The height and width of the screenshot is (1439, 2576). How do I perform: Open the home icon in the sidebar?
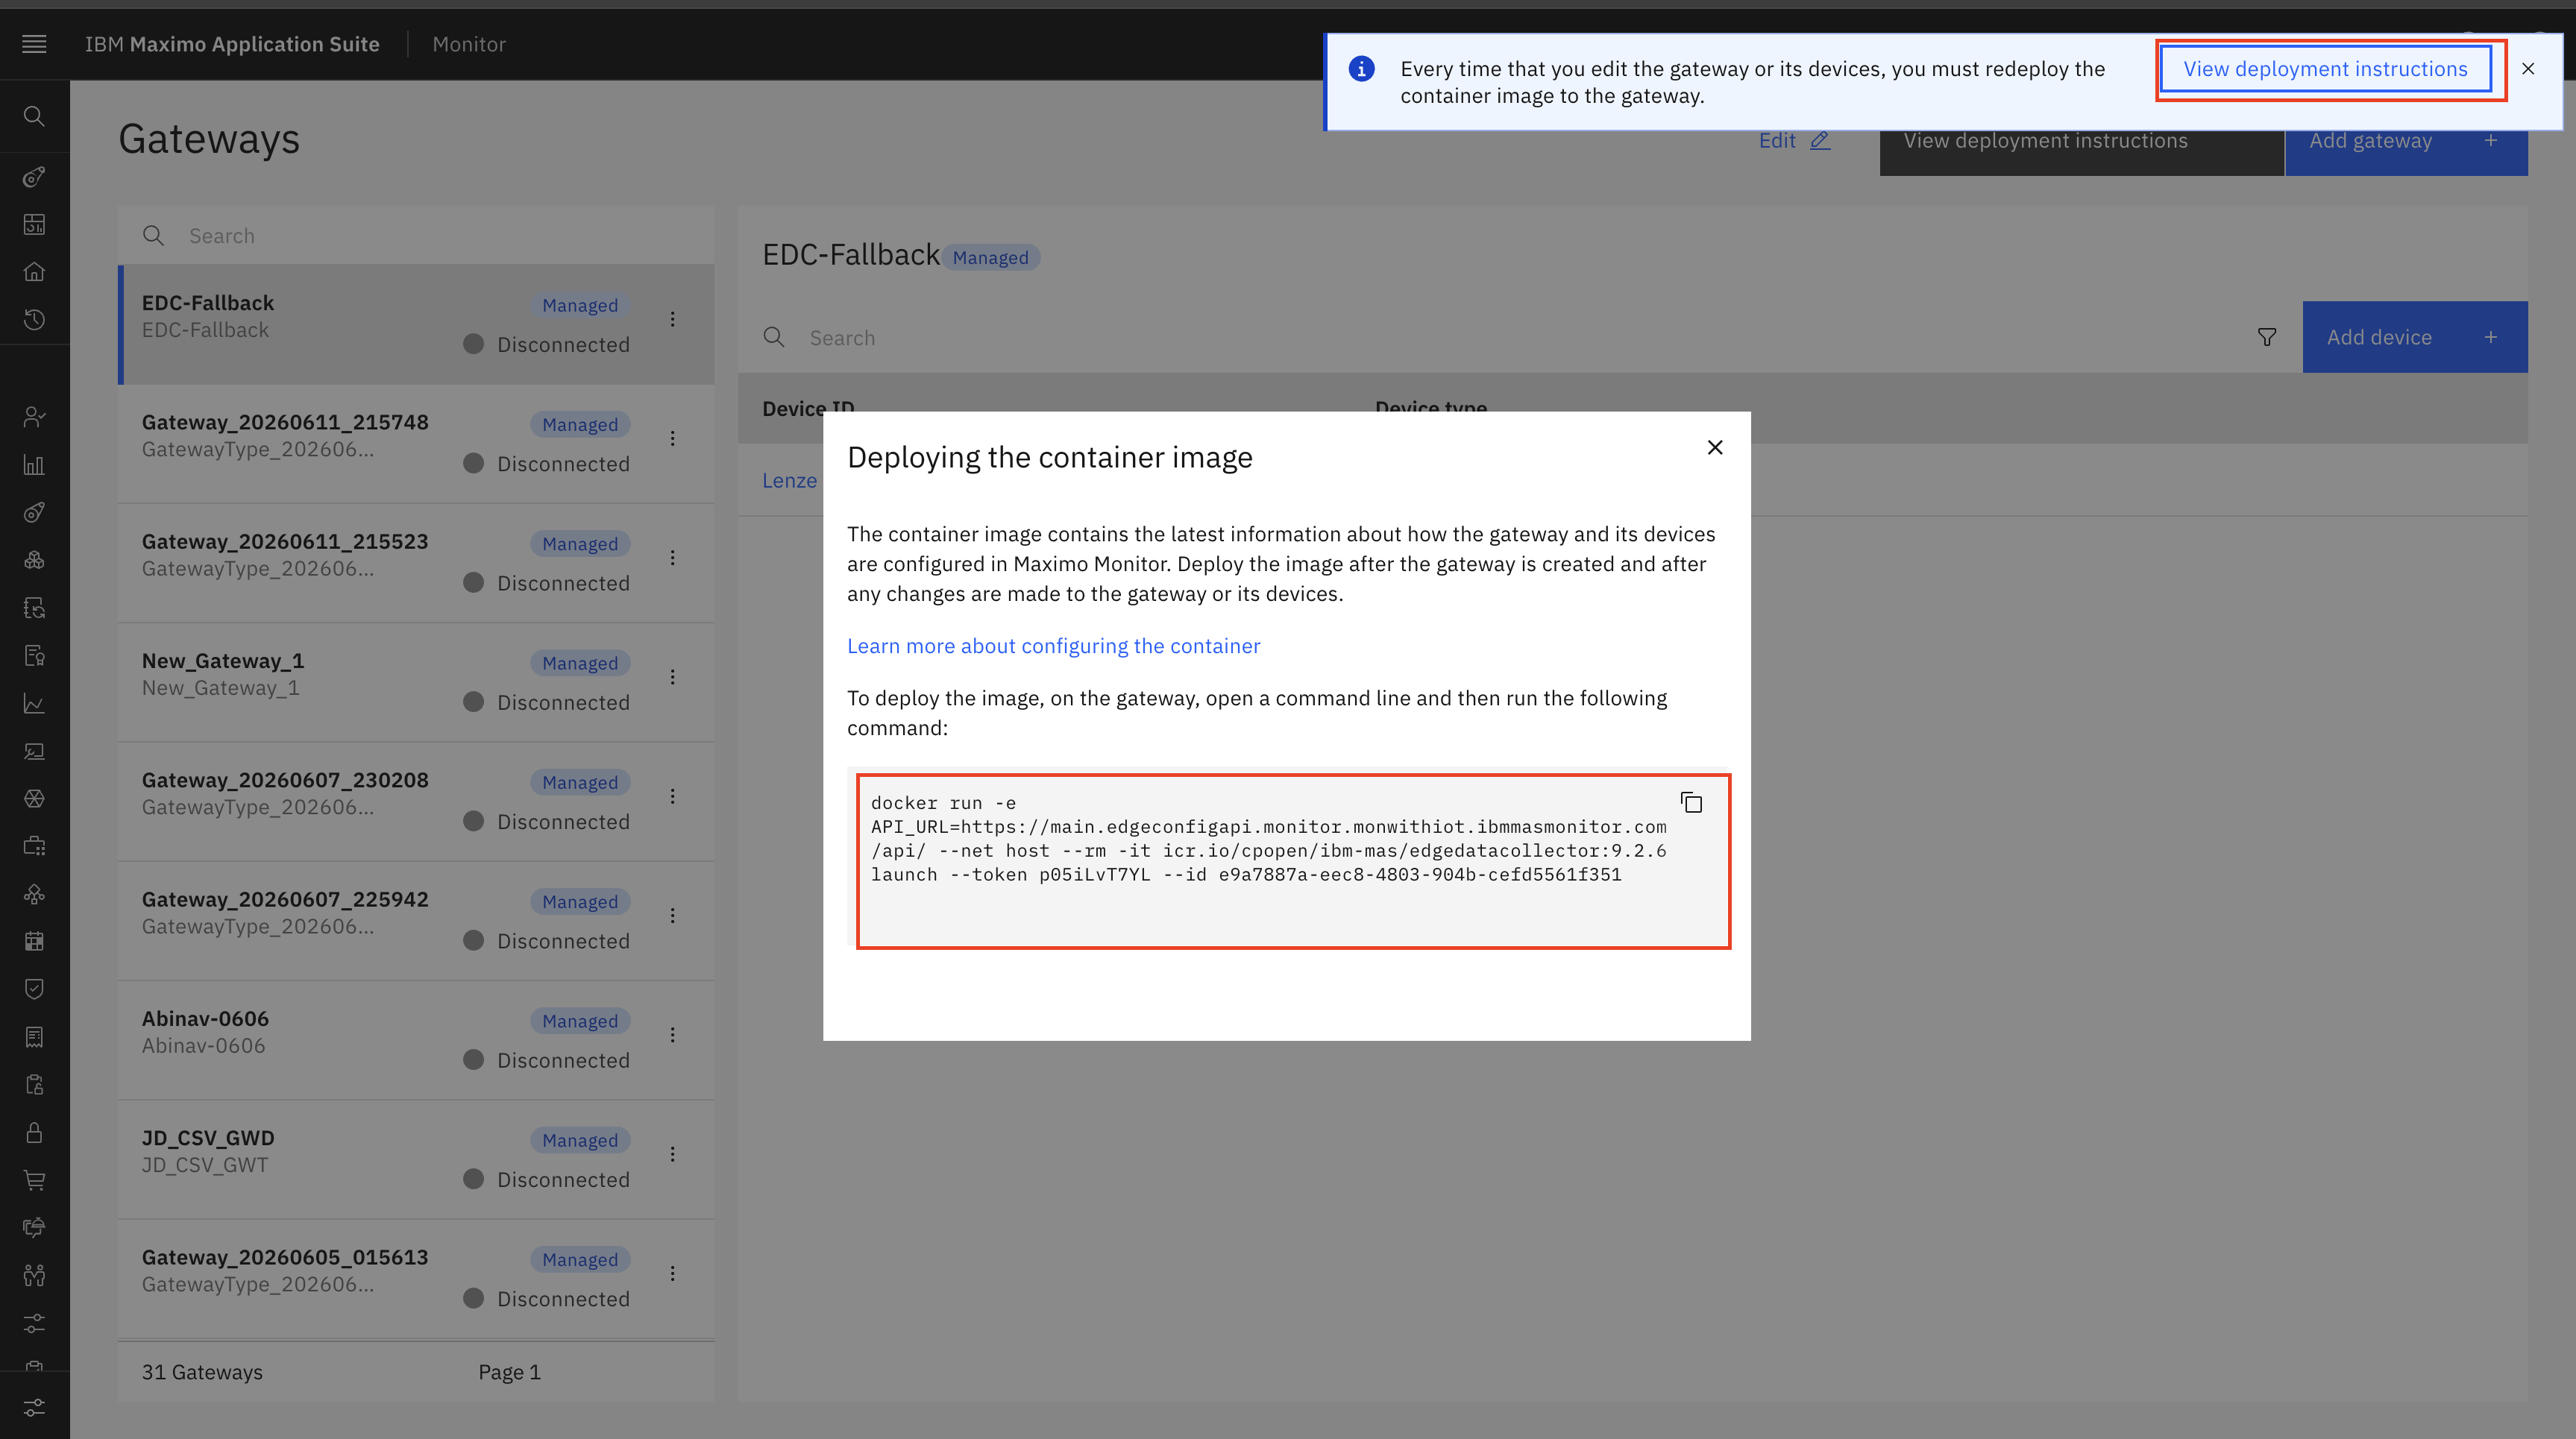tap(34, 272)
